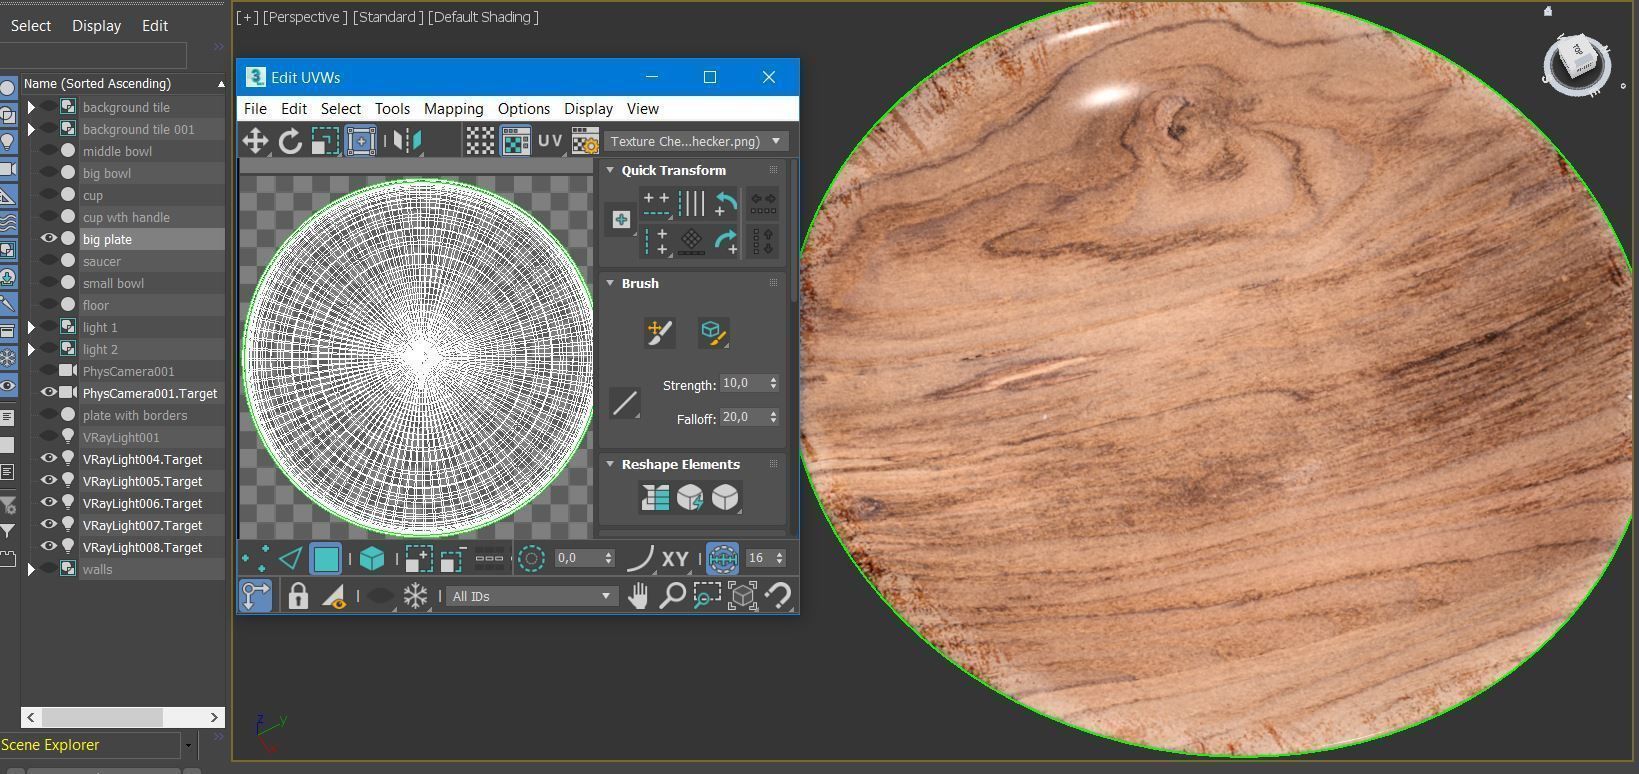
Task: Activate the Scale selected subobjects tool
Action: click(325, 141)
